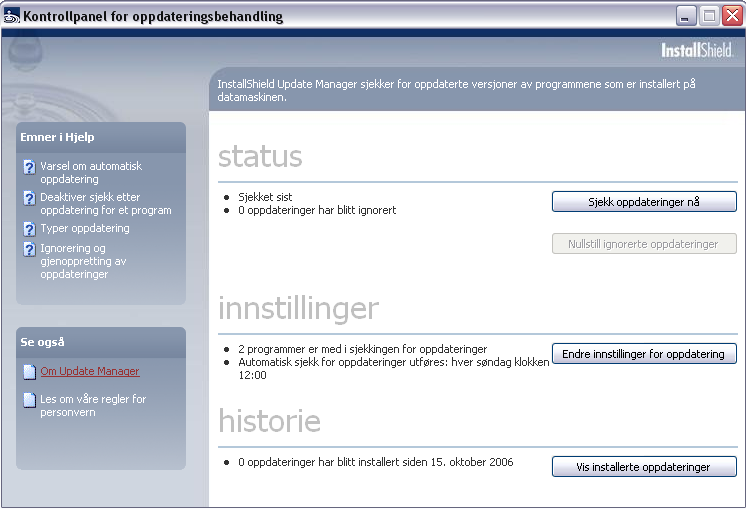Open Ignorering og gjenoppretting av oppdateringer topic
The height and width of the screenshot is (509, 746).
point(83,261)
